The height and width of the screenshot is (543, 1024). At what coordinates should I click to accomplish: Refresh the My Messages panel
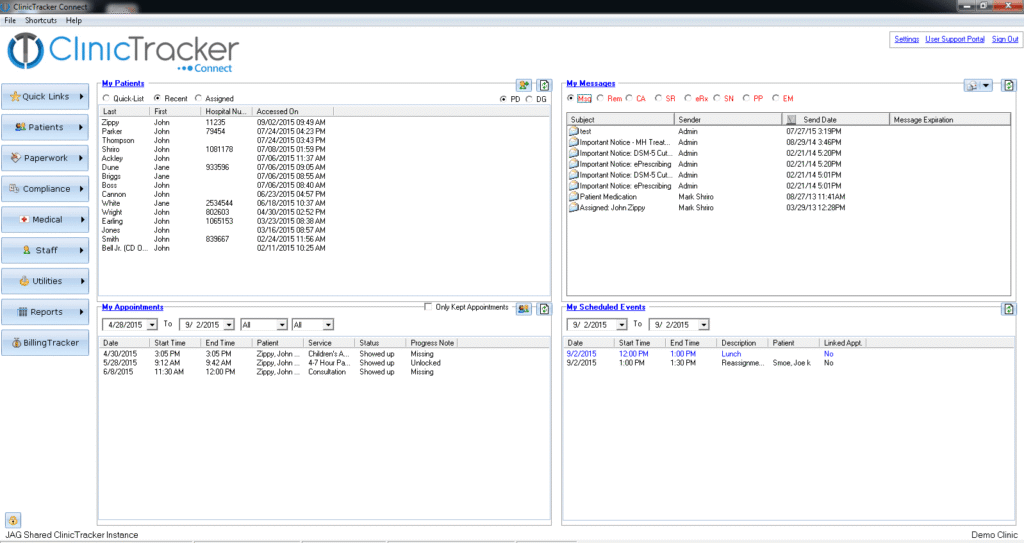coord(1009,86)
